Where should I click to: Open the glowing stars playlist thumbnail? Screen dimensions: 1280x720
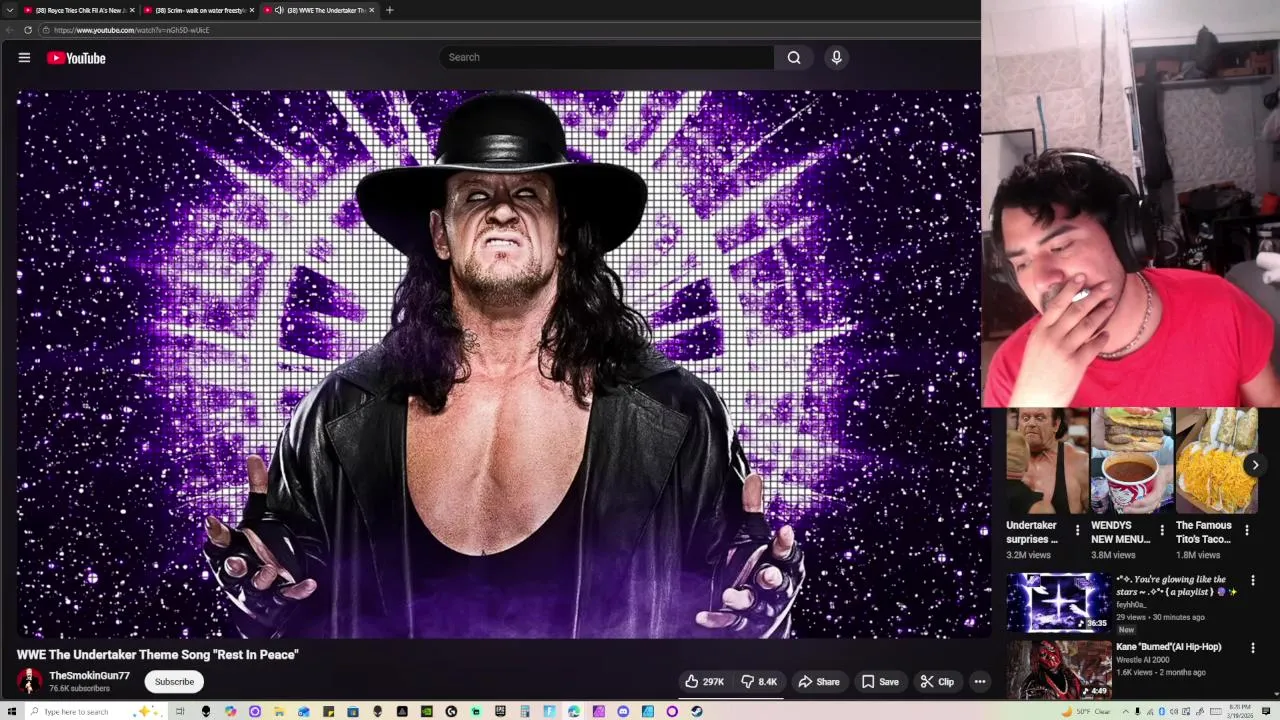[x=1058, y=602]
